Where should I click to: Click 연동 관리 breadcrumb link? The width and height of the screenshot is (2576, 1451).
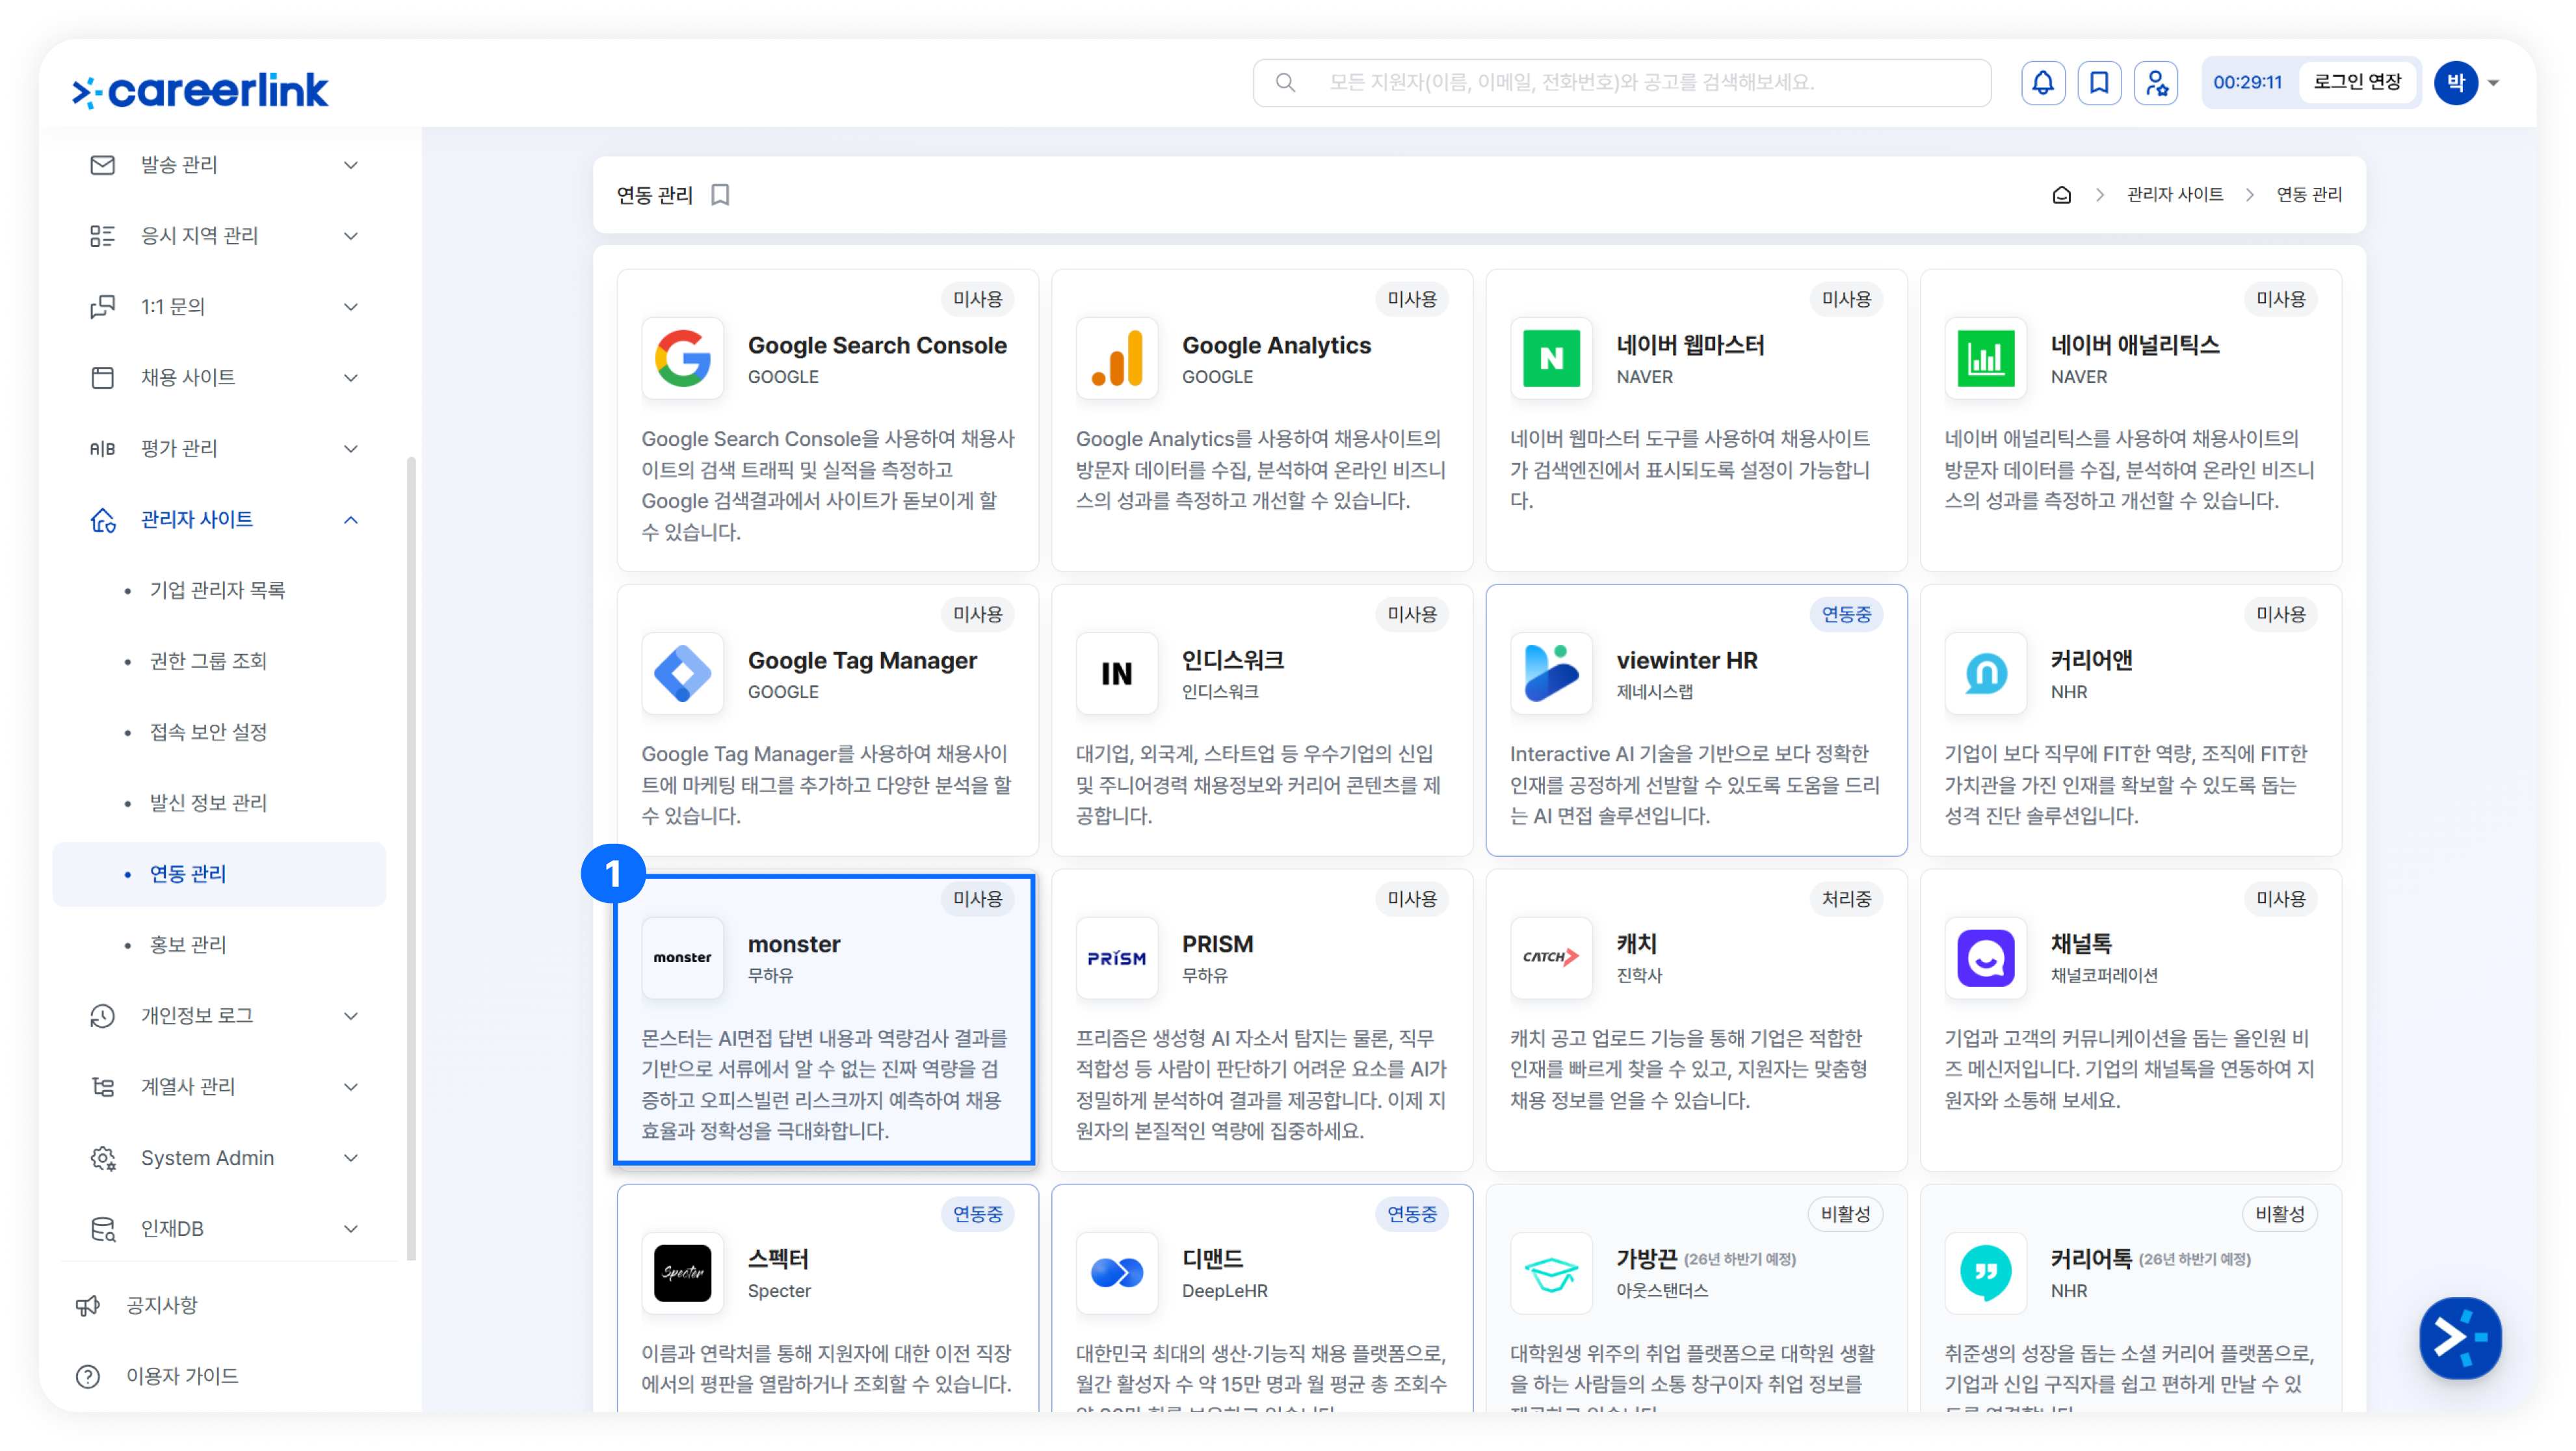click(2309, 194)
